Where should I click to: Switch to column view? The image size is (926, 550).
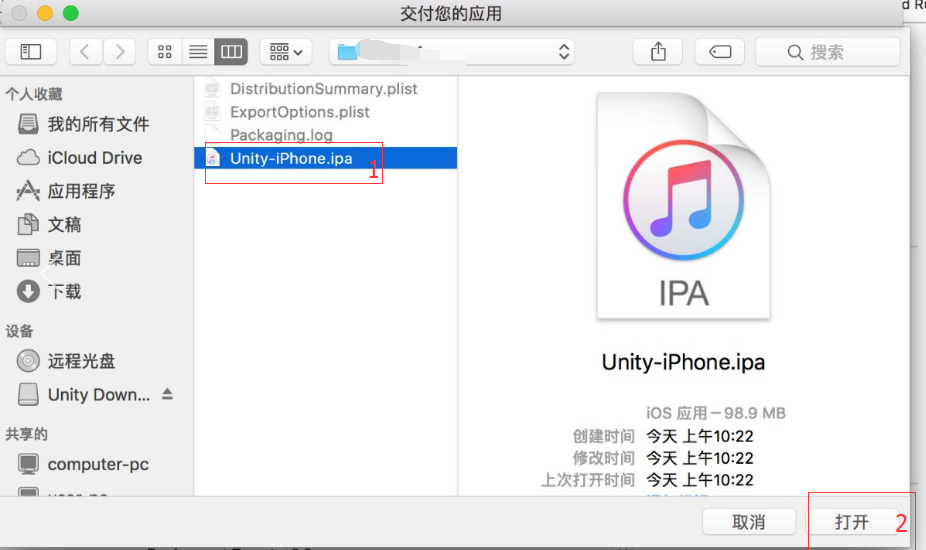point(231,52)
